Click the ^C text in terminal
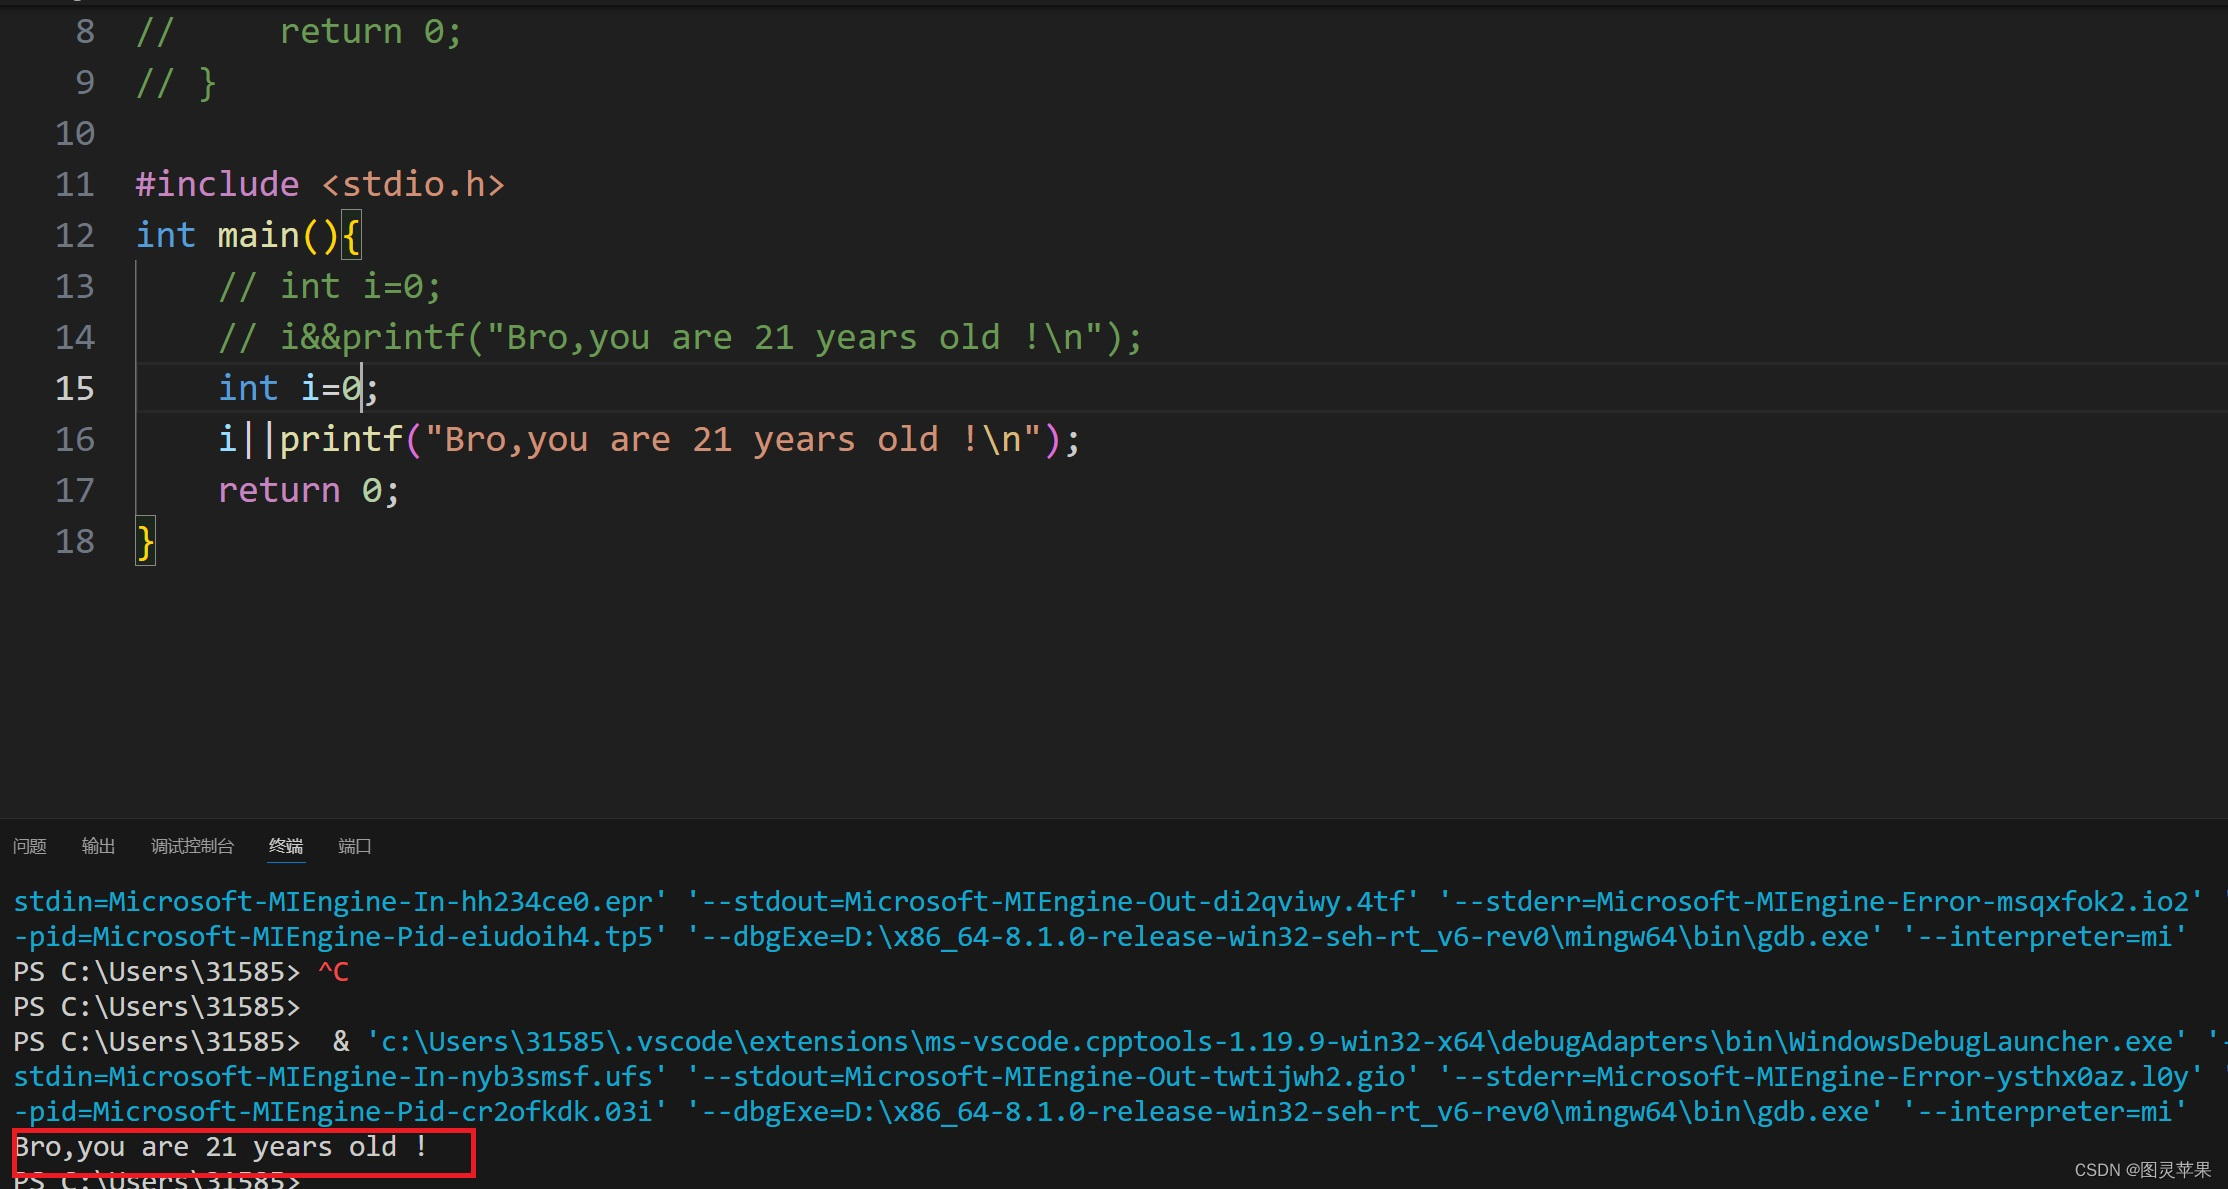Screen dimensions: 2228x1189 click(x=333, y=971)
